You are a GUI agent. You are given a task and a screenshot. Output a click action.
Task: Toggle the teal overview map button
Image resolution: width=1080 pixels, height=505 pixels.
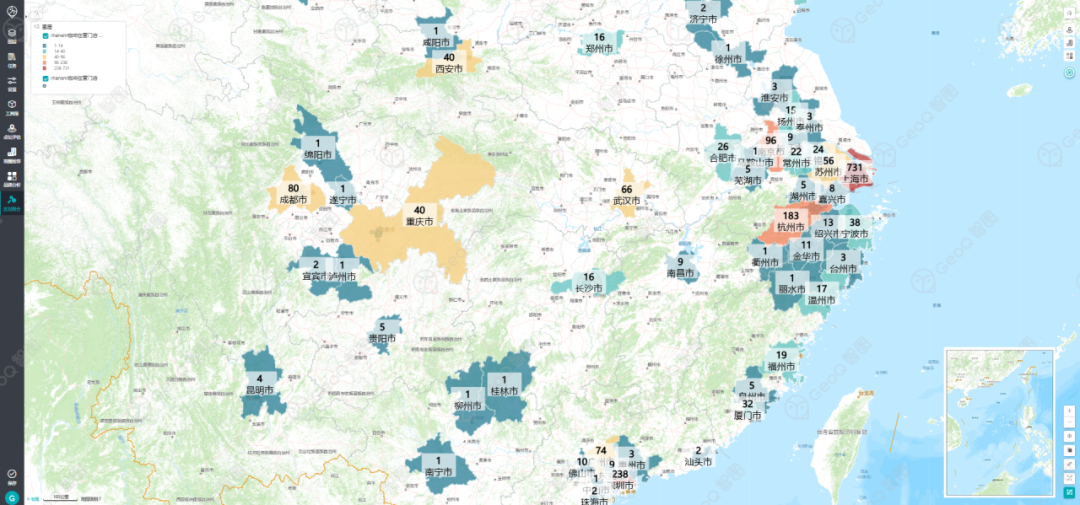[x=1069, y=492]
